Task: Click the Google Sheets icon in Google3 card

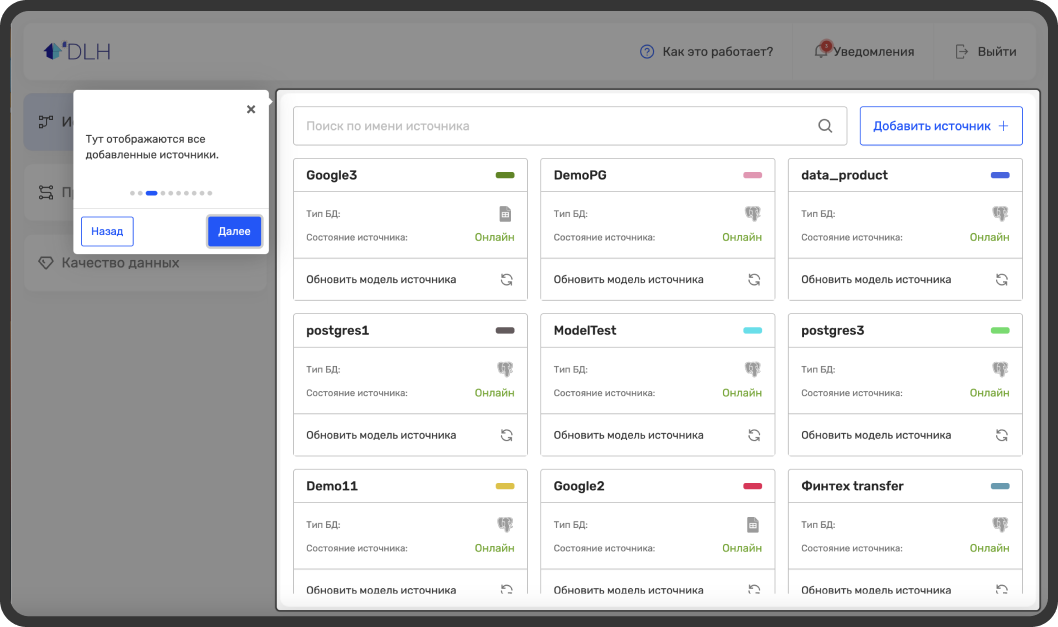Action: pos(505,214)
